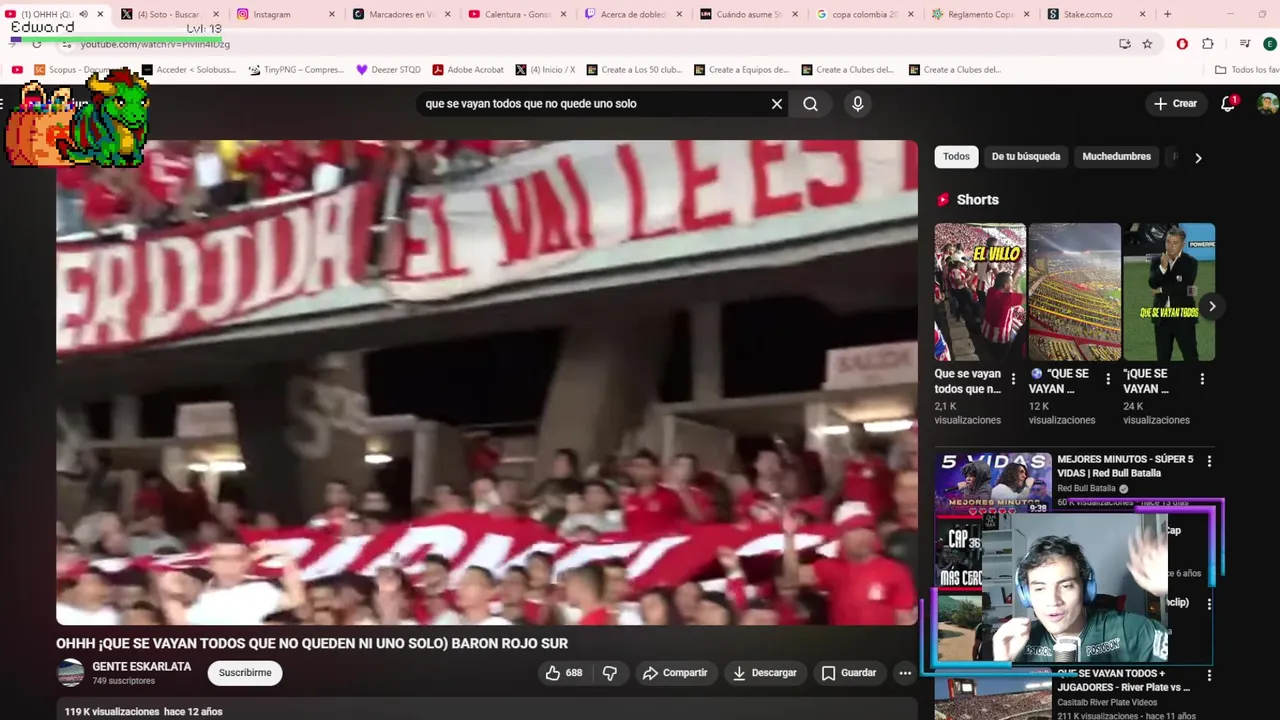Mute the YouTube tab with the speaker icon
The height and width of the screenshot is (720, 1280).
tap(83, 14)
